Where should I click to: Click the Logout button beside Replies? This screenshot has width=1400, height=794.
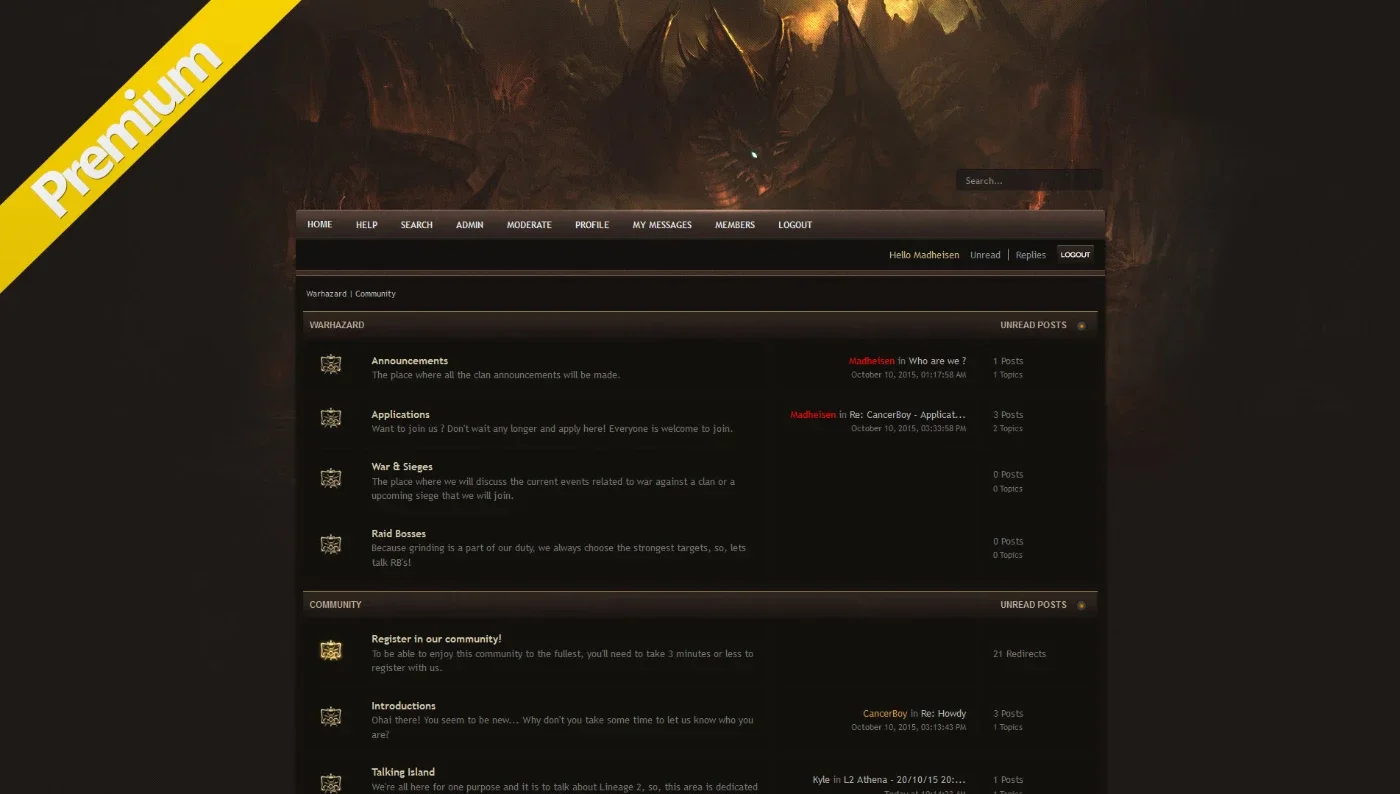[x=1075, y=255]
